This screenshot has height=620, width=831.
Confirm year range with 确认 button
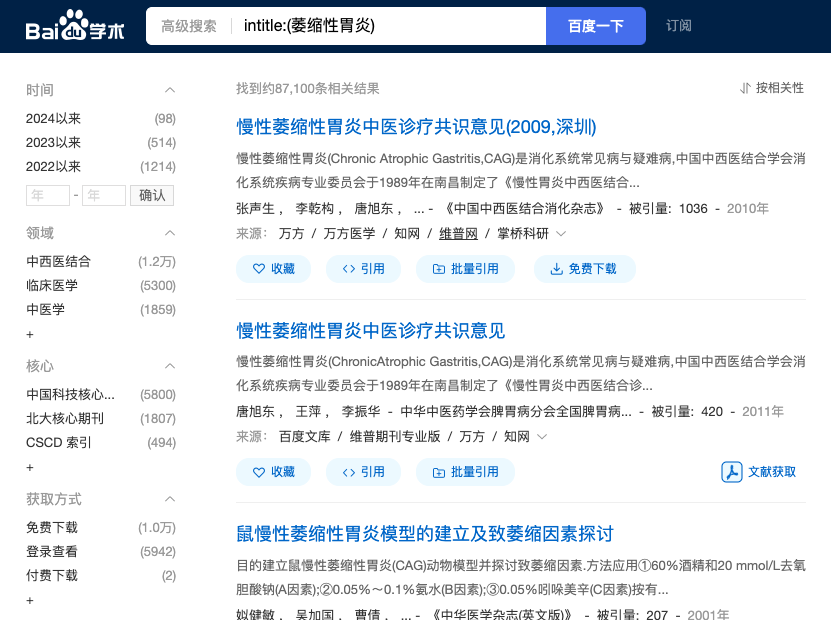(152, 195)
